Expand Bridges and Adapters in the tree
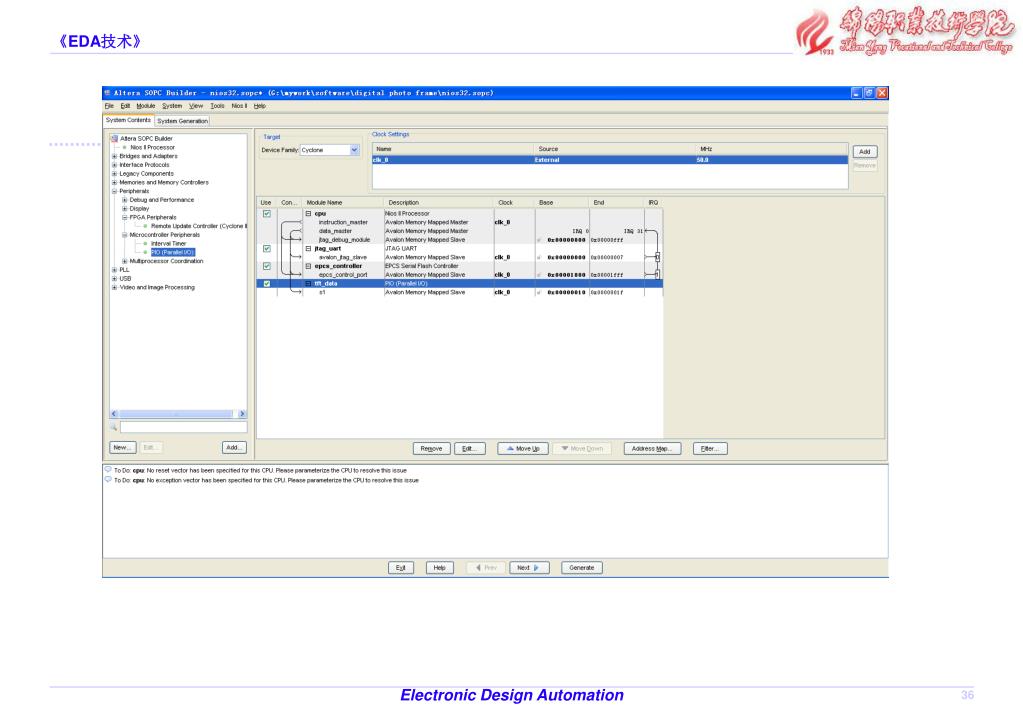 click(x=115, y=156)
